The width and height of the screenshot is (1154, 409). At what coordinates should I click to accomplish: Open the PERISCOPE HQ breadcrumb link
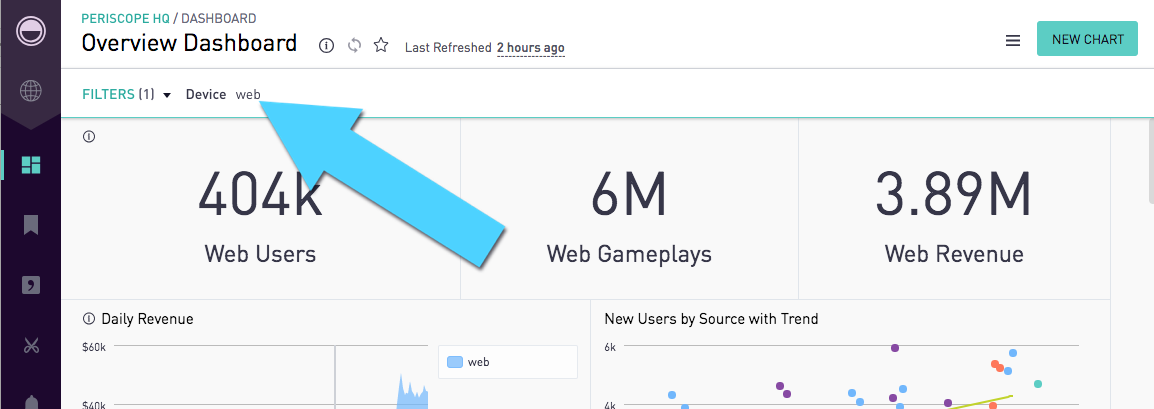coord(125,18)
